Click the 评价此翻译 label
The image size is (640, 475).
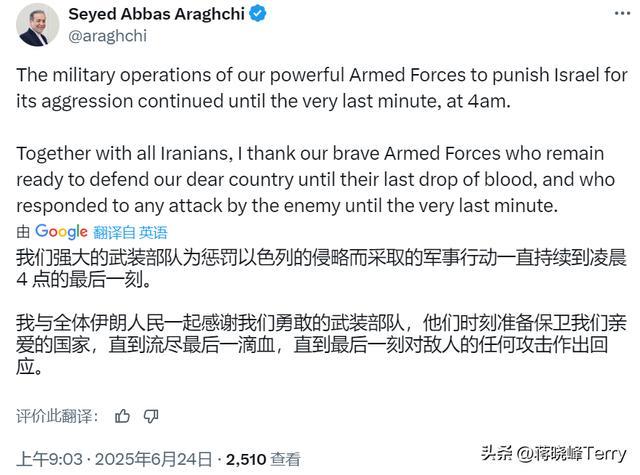coord(57,416)
